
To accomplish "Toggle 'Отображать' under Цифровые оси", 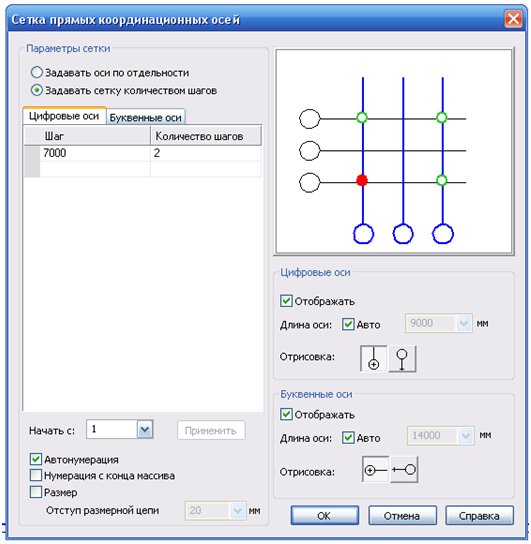I will (286, 300).
